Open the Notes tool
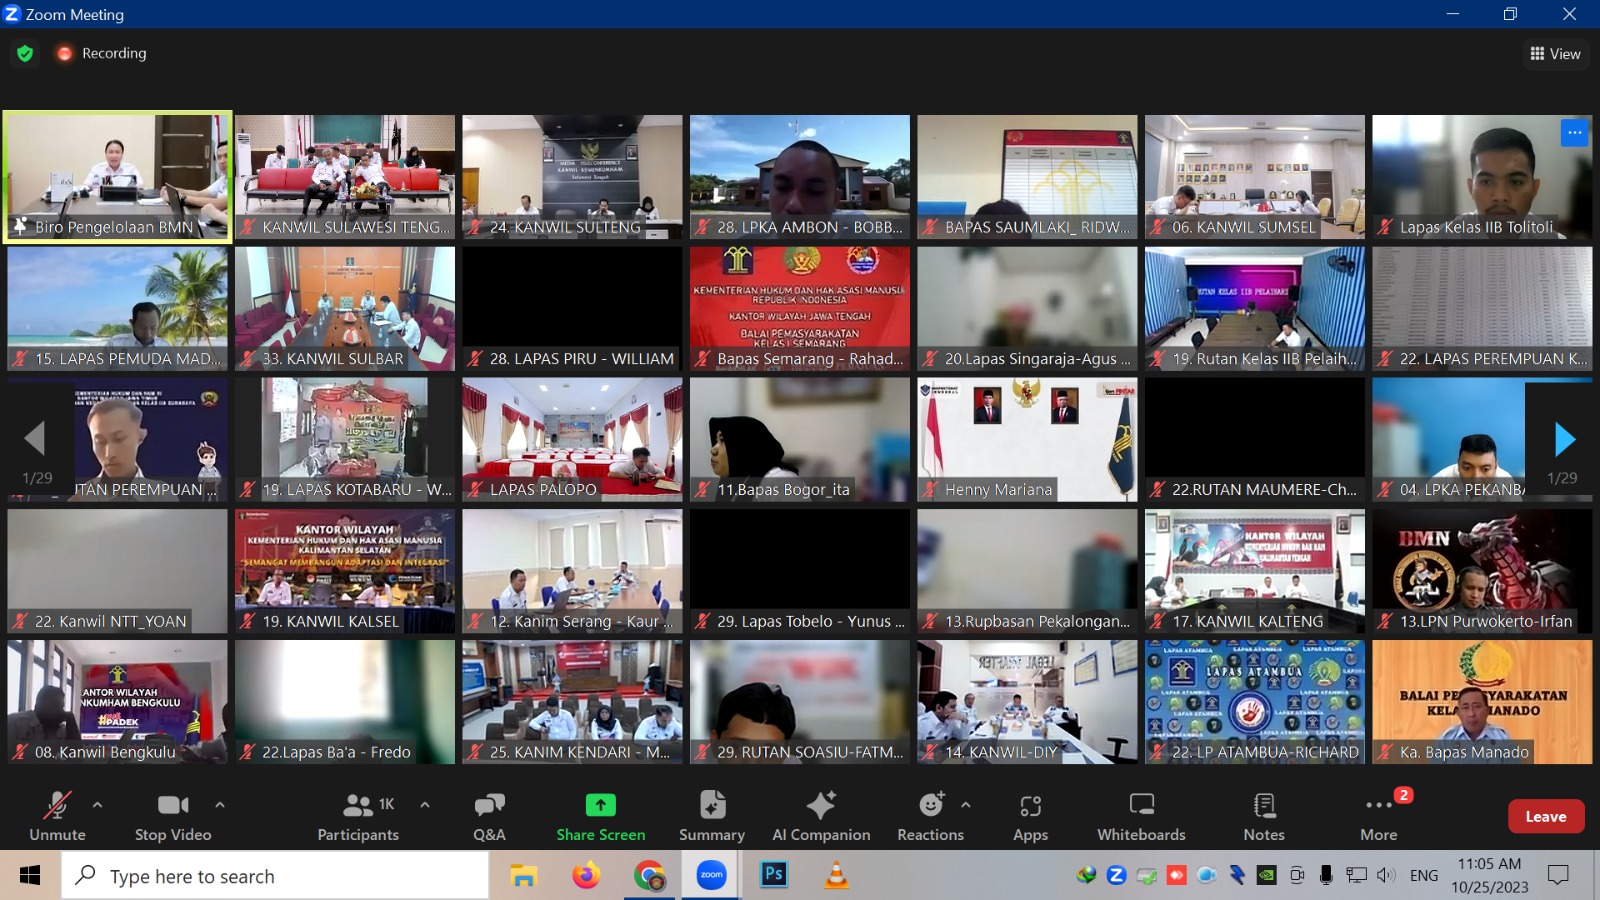The width and height of the screenshot is (1600, 900). click(x=1264, y=816)
